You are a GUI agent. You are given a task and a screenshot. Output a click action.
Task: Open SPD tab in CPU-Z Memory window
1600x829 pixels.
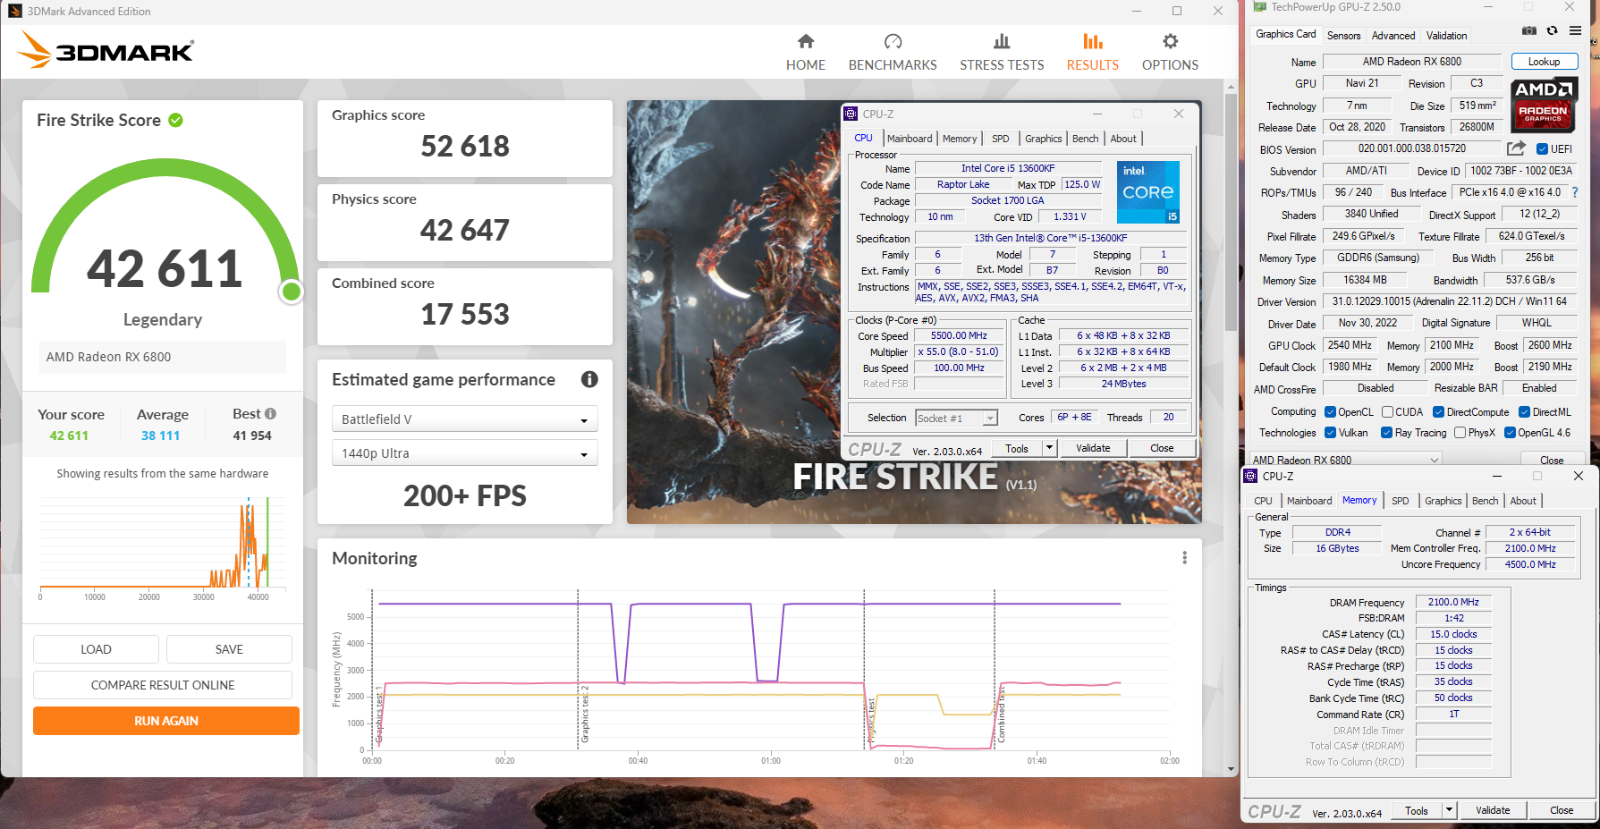click(x=1400, y=500)
